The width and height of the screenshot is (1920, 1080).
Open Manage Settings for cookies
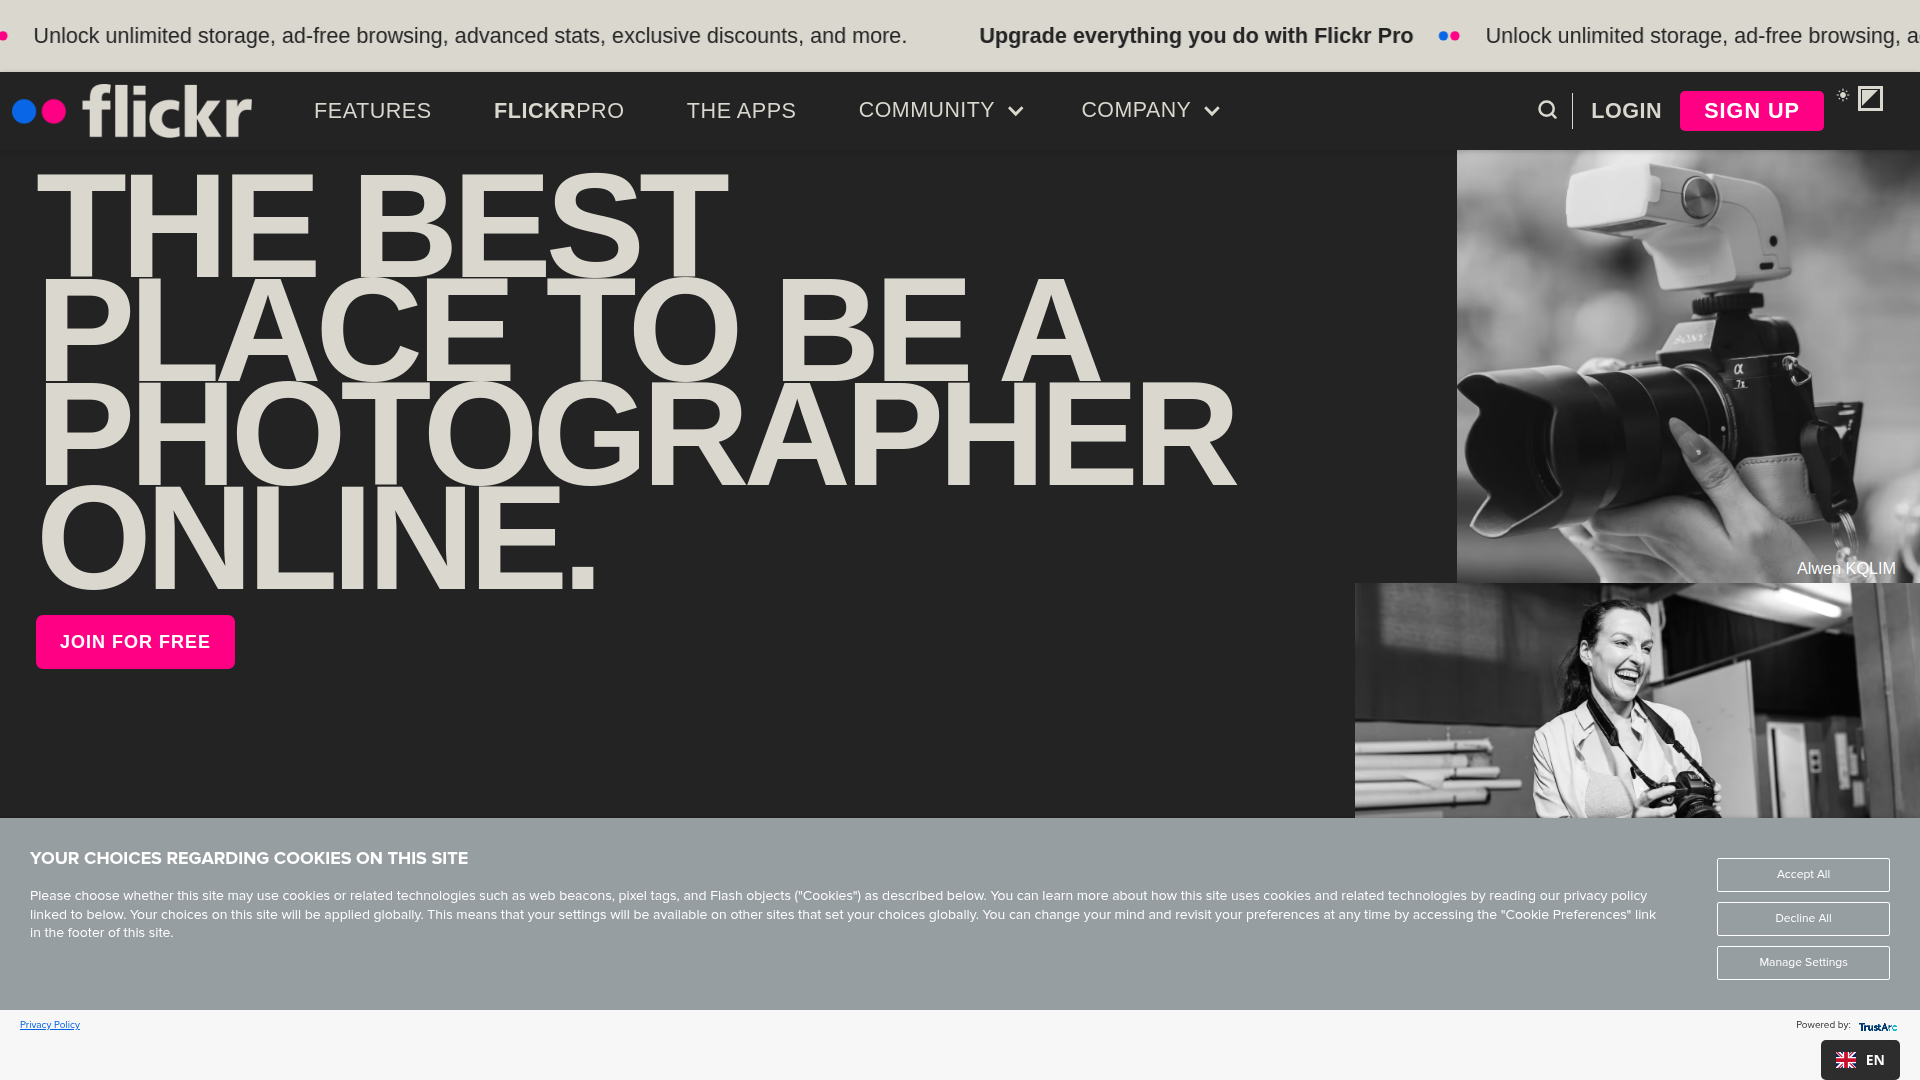point(1803,963)
